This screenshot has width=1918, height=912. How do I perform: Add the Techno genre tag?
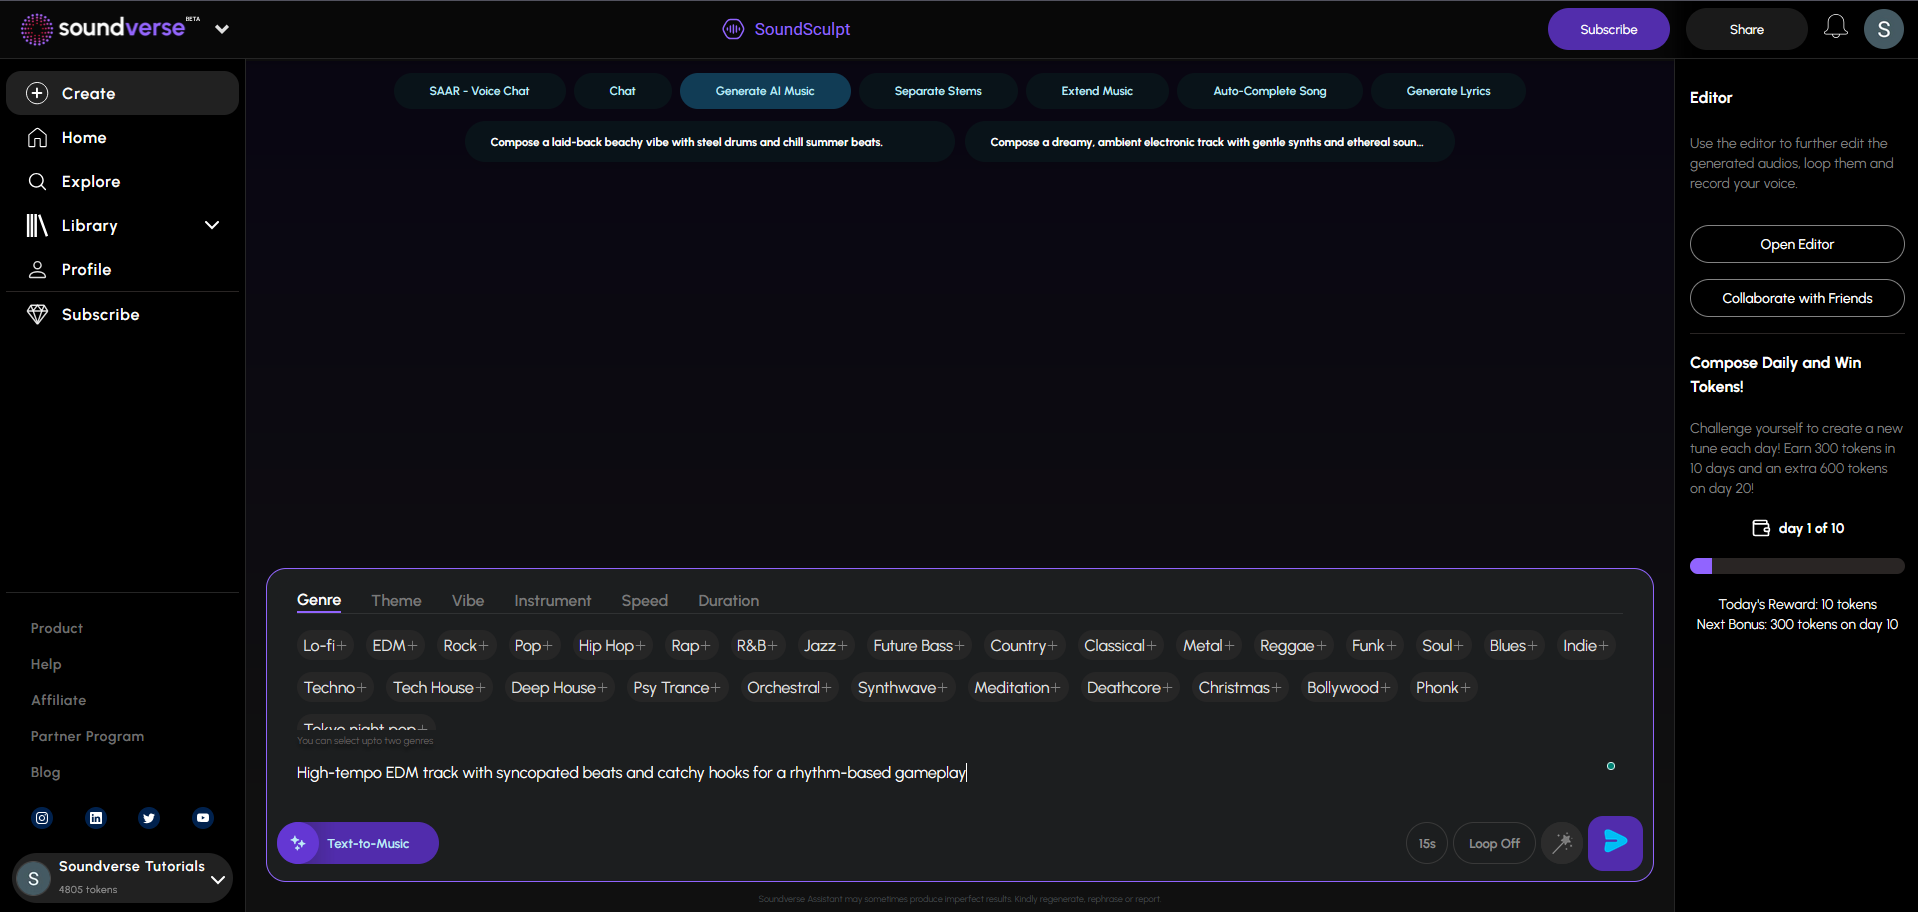coord(334,688)
